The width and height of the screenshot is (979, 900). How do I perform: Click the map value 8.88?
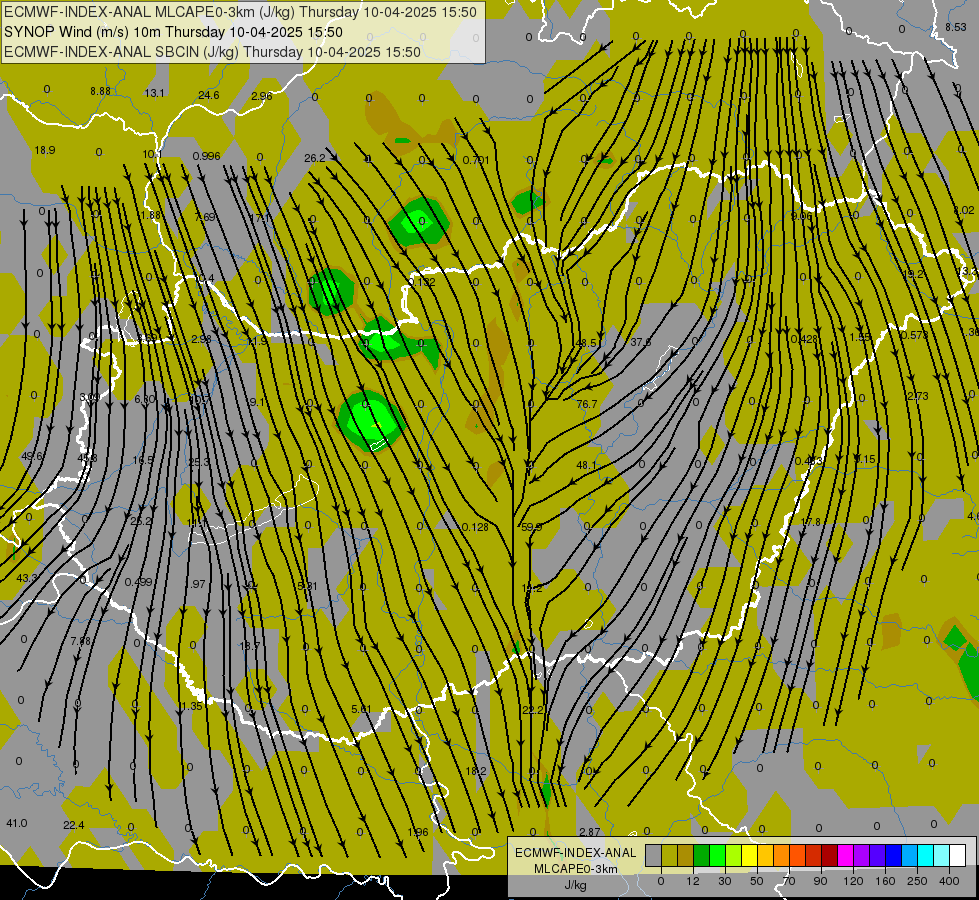click(101, 91)
